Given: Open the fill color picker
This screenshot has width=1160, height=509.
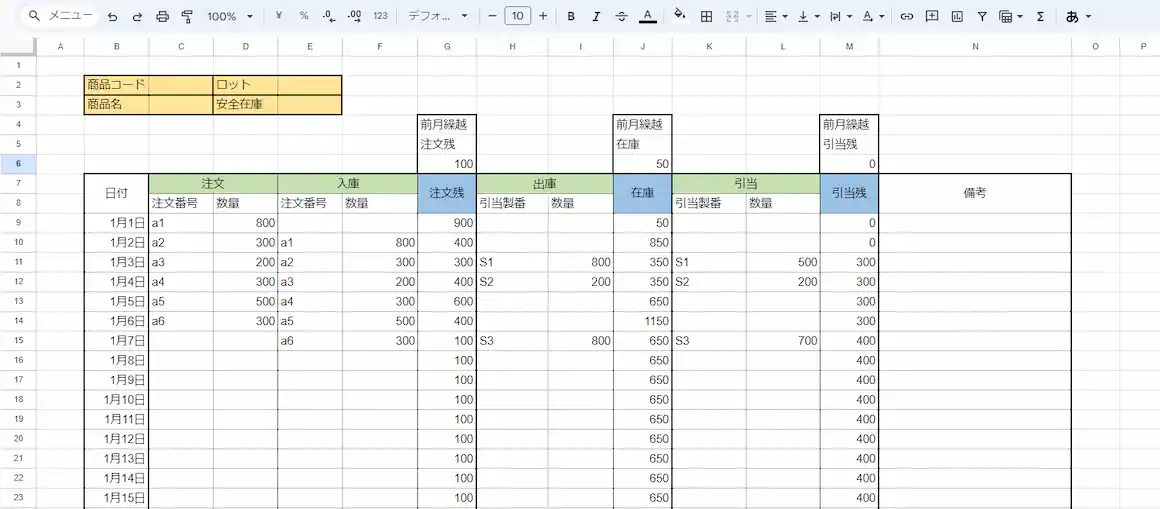Looking at the screenshot, I should (x=680, y=16).
